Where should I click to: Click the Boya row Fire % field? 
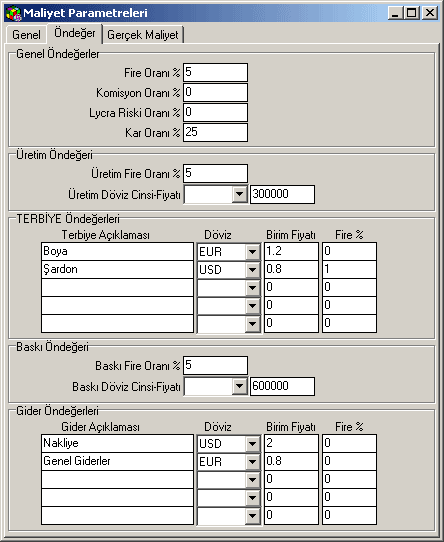(x=349, y=251)
